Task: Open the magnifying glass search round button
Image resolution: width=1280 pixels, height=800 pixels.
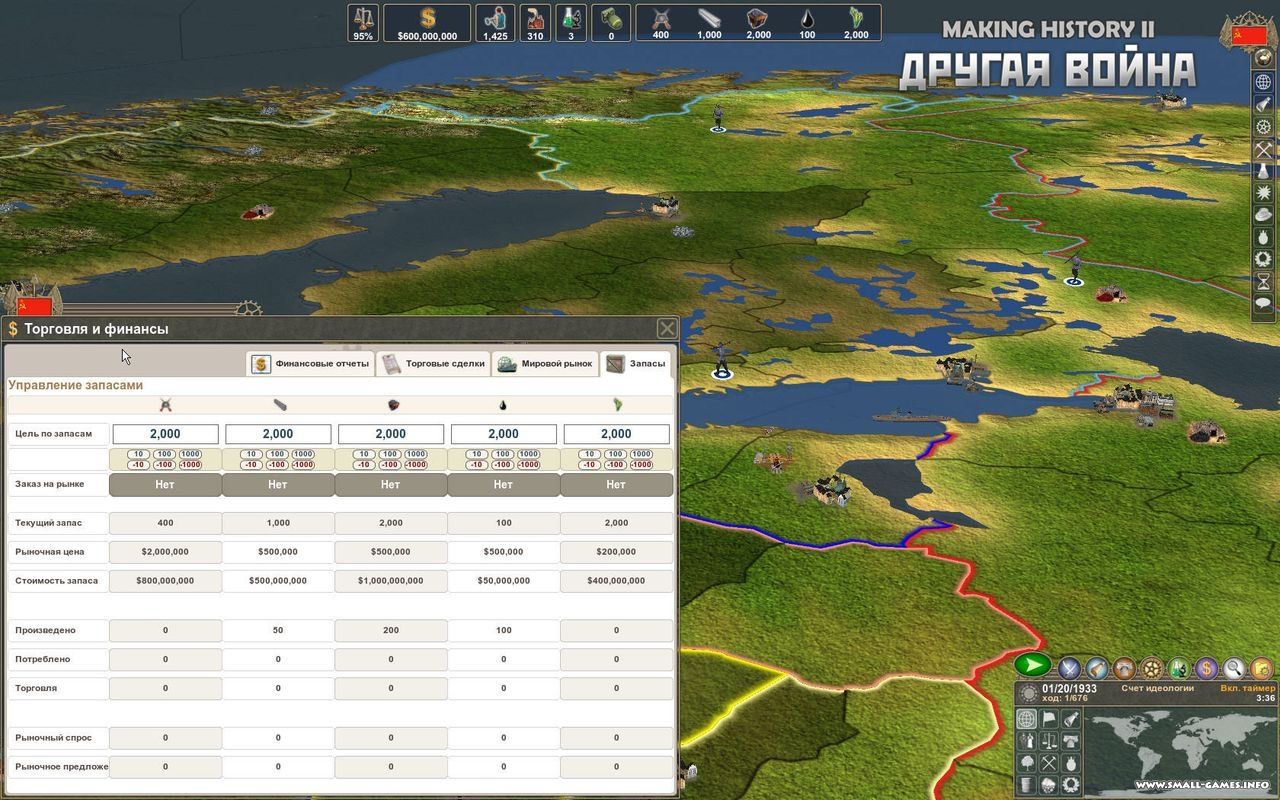Action: [x=1234, y=668]
